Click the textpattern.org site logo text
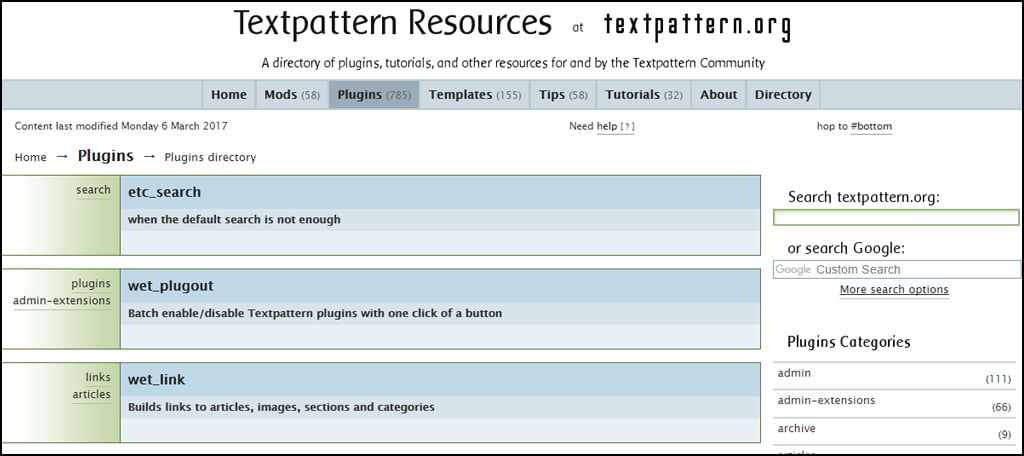Image resolution: width=1024 pixels, height=456 pixels. 697,26
